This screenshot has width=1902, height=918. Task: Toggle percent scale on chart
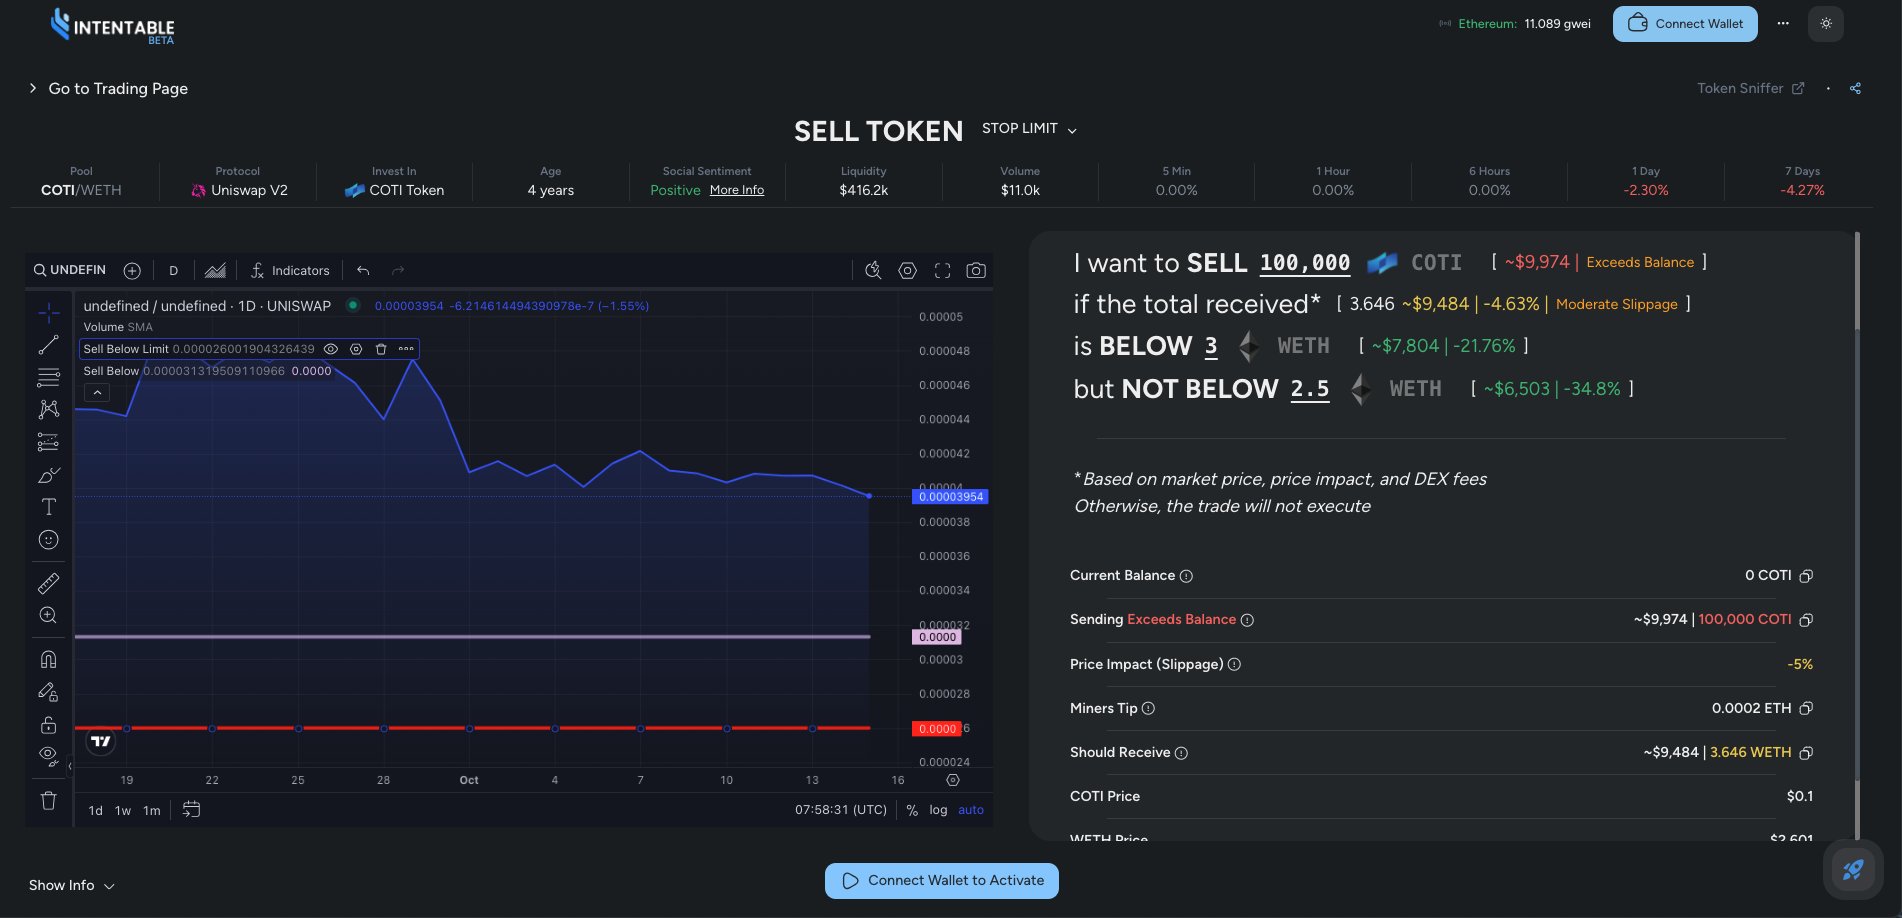pyautogui.click(x=912, y=810)
